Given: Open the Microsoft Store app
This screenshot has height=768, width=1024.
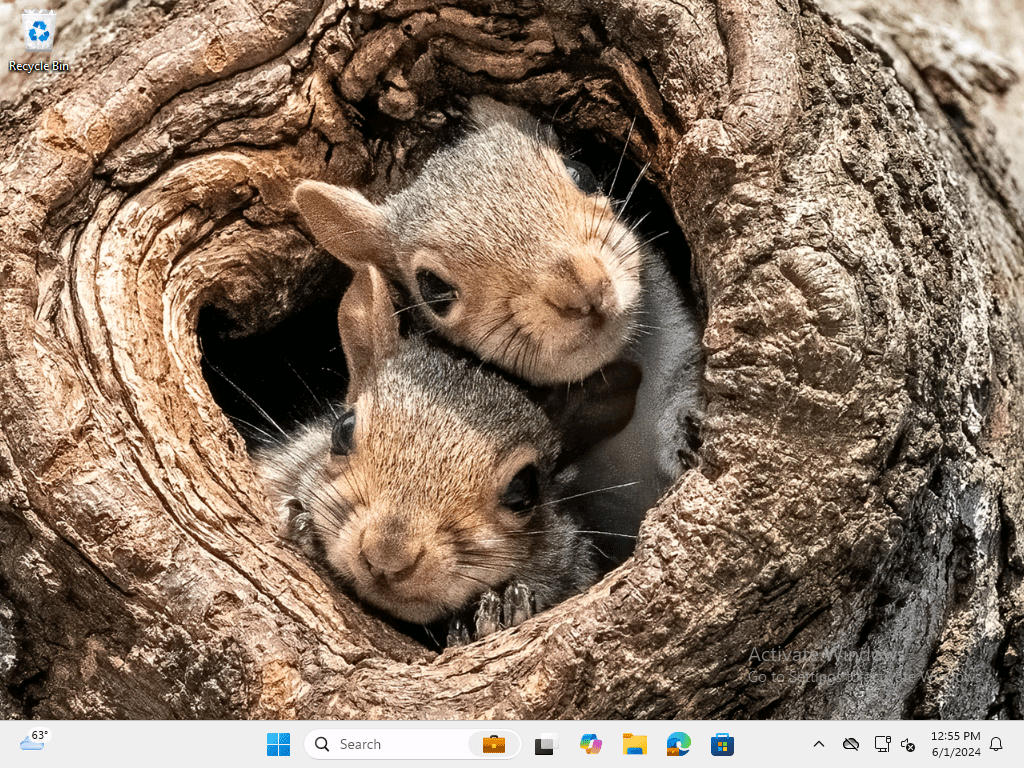Looking at the screenshot, I should (722, 744).
